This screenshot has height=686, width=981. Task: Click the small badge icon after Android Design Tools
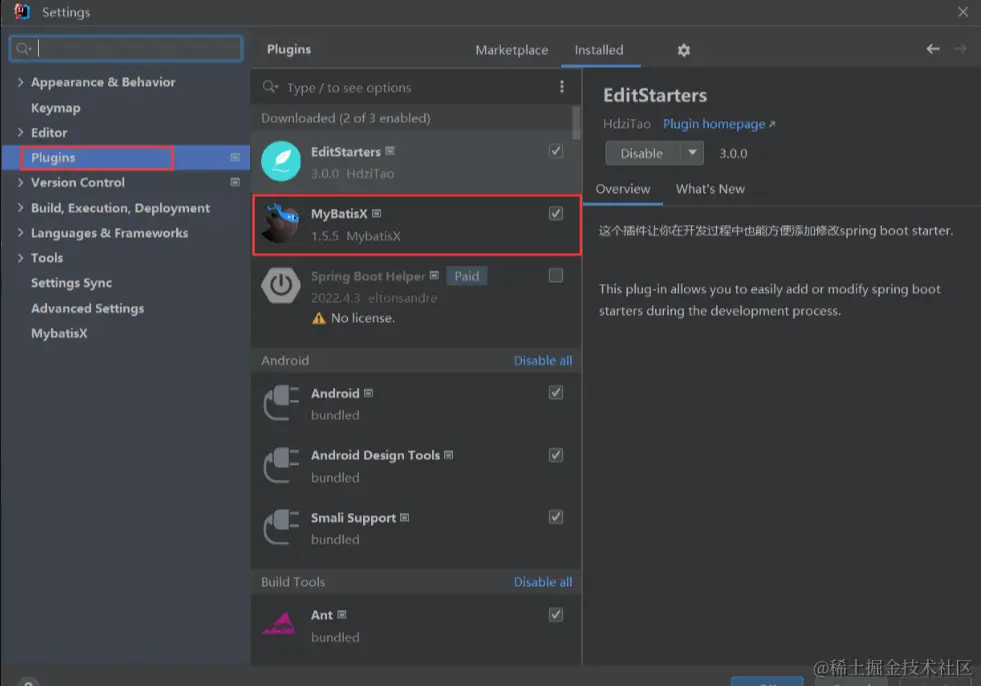tap(449, 455)
